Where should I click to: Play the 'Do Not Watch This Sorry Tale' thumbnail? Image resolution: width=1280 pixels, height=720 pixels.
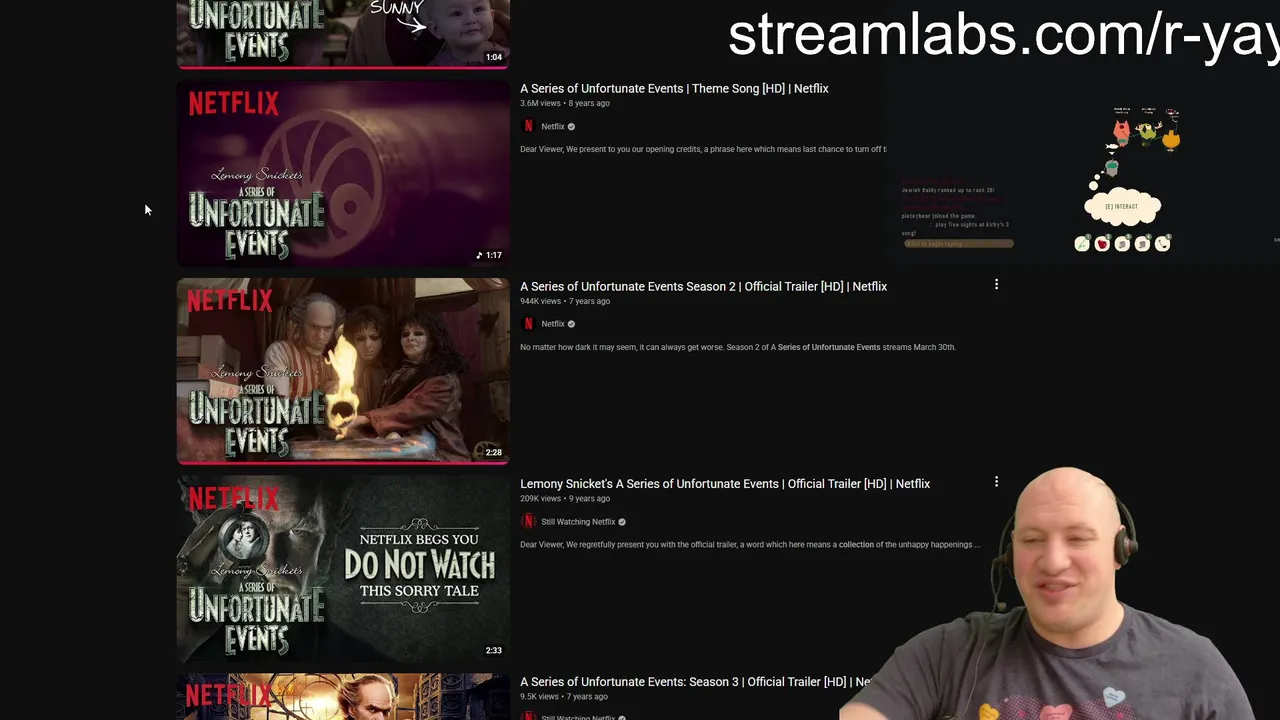(x=343, y=569)
